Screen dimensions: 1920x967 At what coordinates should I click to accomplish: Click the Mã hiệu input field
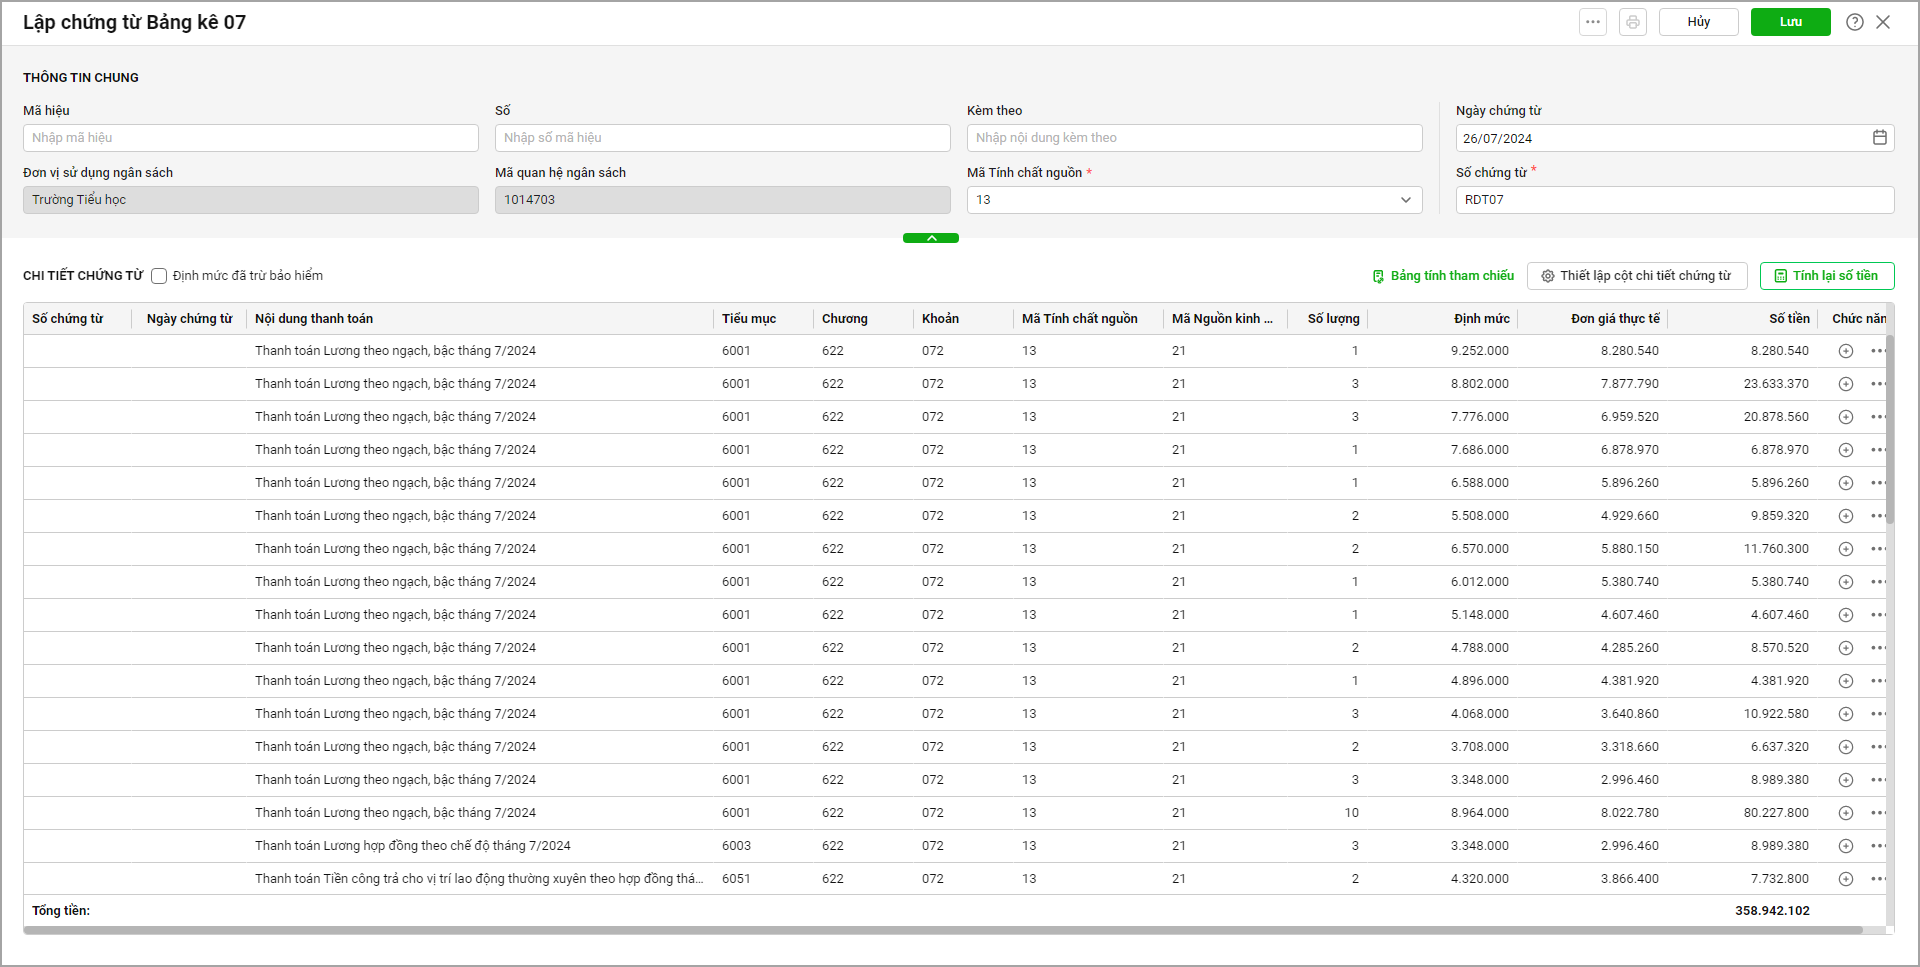click(251, 138)
